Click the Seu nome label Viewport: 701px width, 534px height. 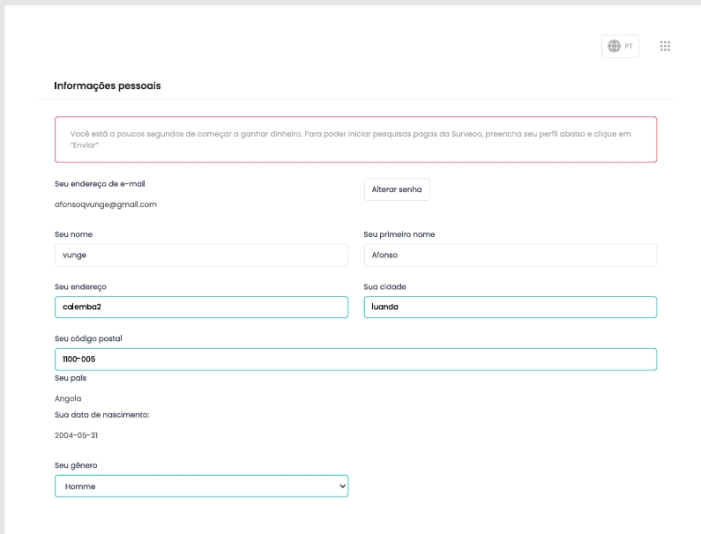[x=75, y=234]
